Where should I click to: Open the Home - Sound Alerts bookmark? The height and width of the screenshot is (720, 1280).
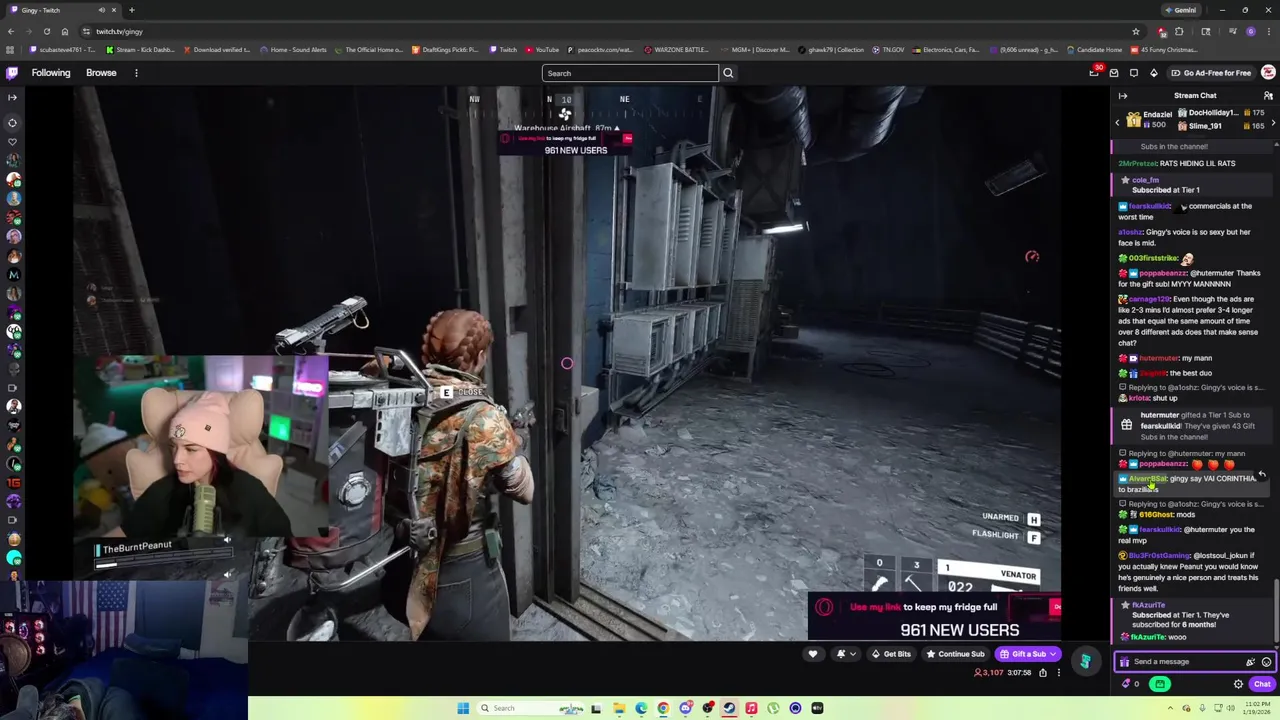point(292,50)
